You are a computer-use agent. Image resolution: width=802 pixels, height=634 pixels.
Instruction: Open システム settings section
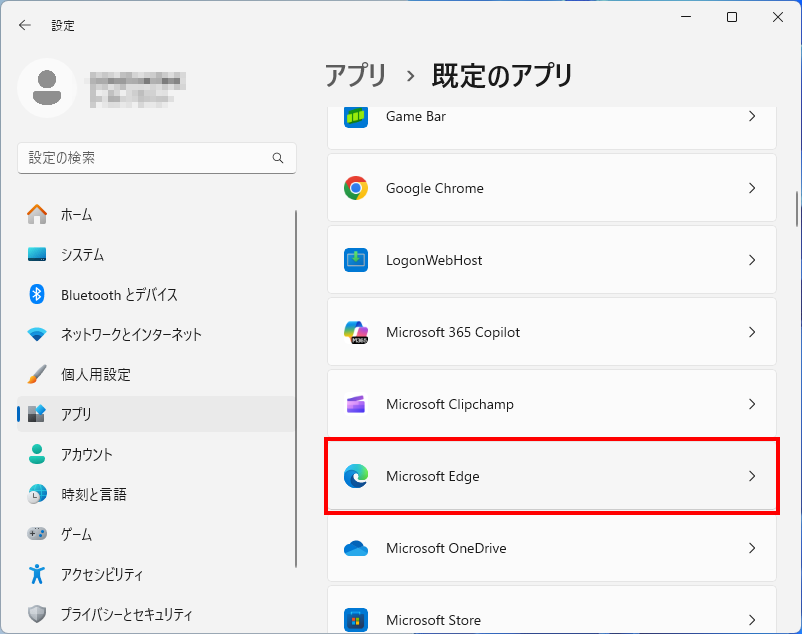pyautogui.click(x=156, y=254)
